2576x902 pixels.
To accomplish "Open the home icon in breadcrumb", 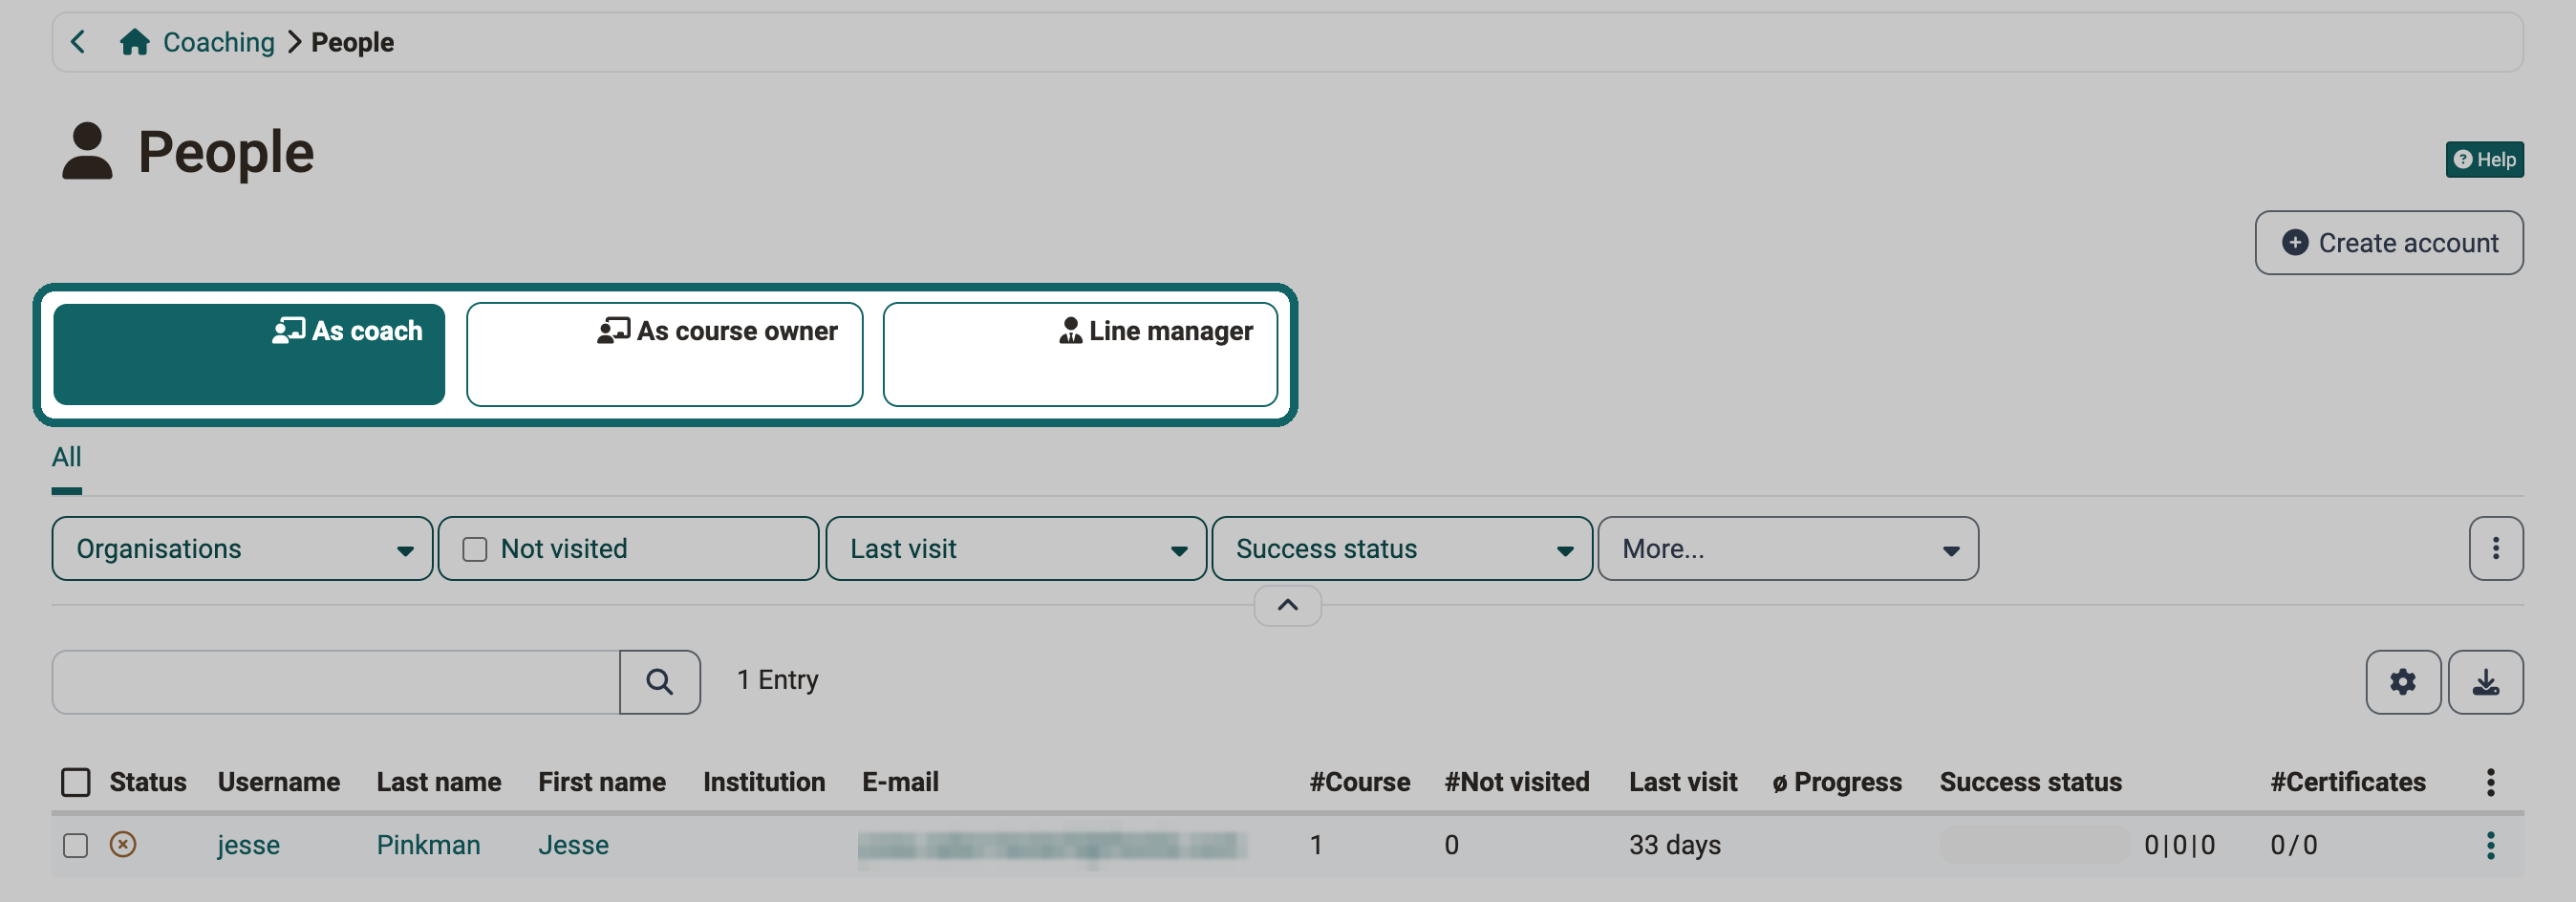I will 134,42.
